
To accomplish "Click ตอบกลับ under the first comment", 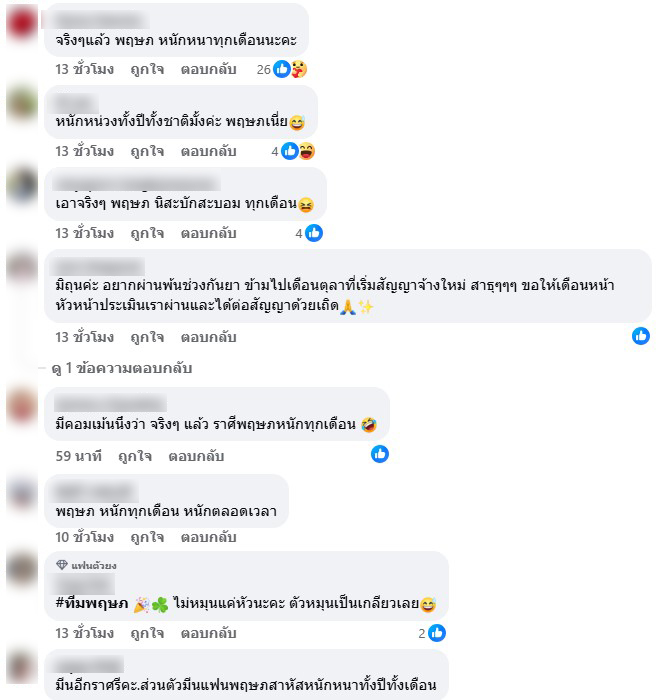I will point(208,70).
